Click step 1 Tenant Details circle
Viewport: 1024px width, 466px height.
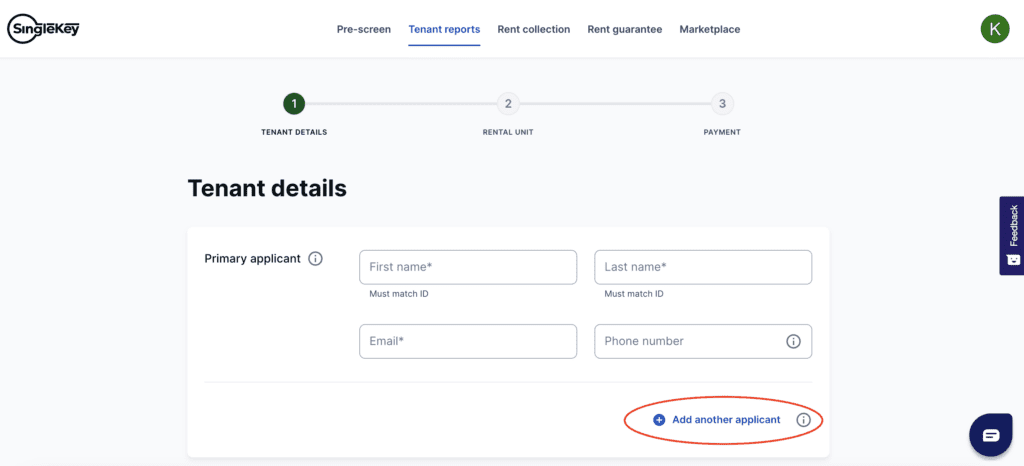pyautogui.click(x=294, y=104)
